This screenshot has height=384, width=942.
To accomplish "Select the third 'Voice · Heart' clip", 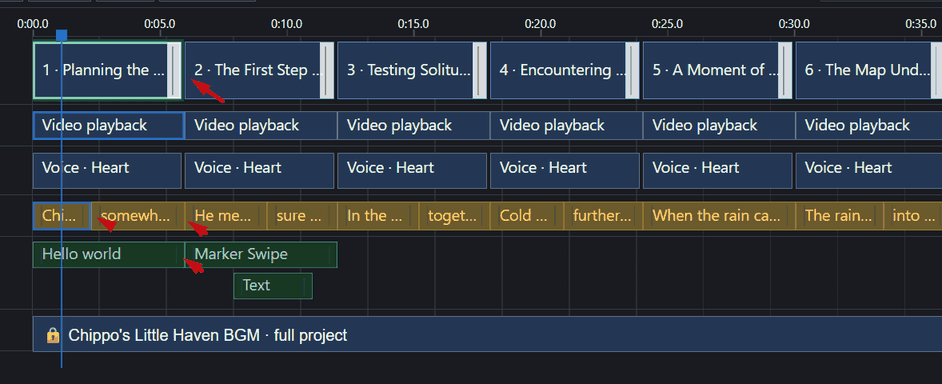I will coord(412,168).
